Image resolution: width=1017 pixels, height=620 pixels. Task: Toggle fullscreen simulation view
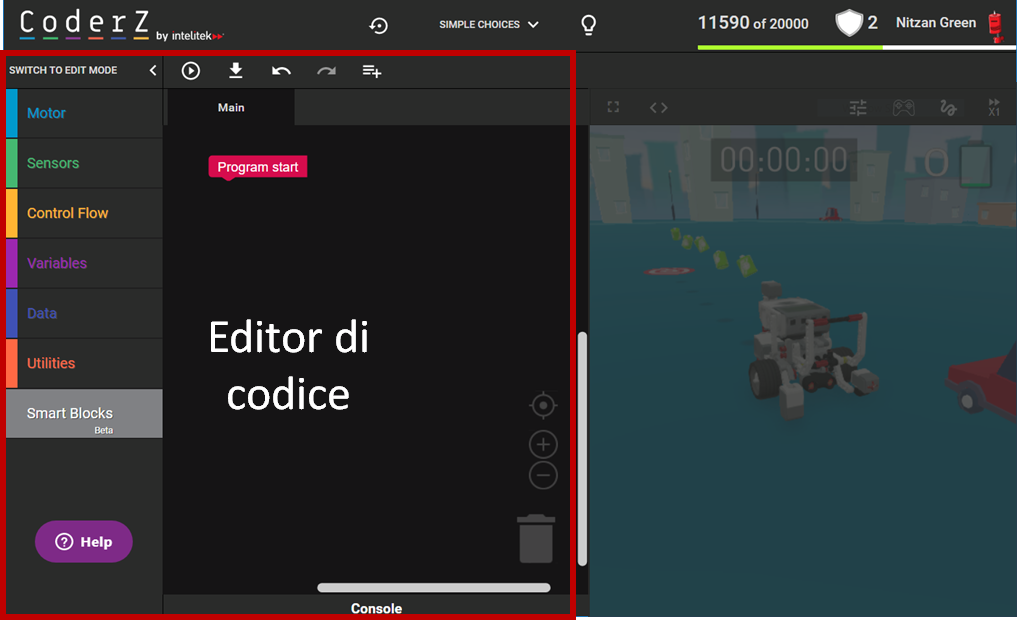click(613, 107)
